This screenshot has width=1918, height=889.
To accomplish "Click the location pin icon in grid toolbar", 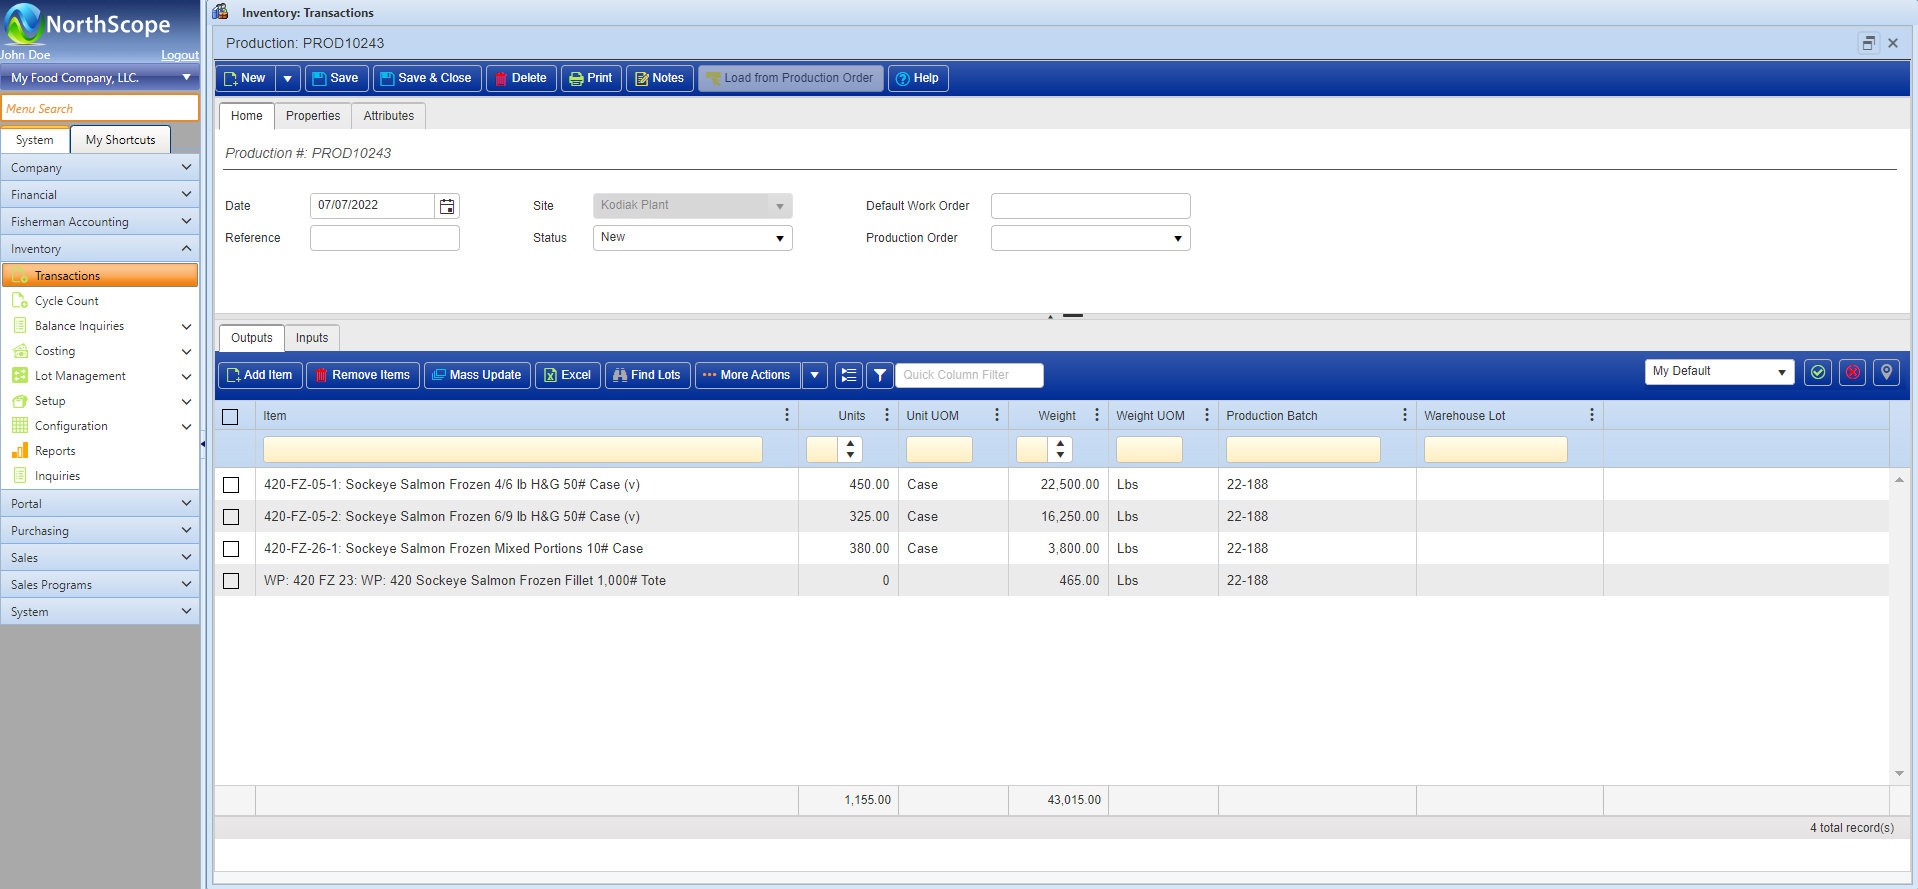I will (x=1886, y=372).
